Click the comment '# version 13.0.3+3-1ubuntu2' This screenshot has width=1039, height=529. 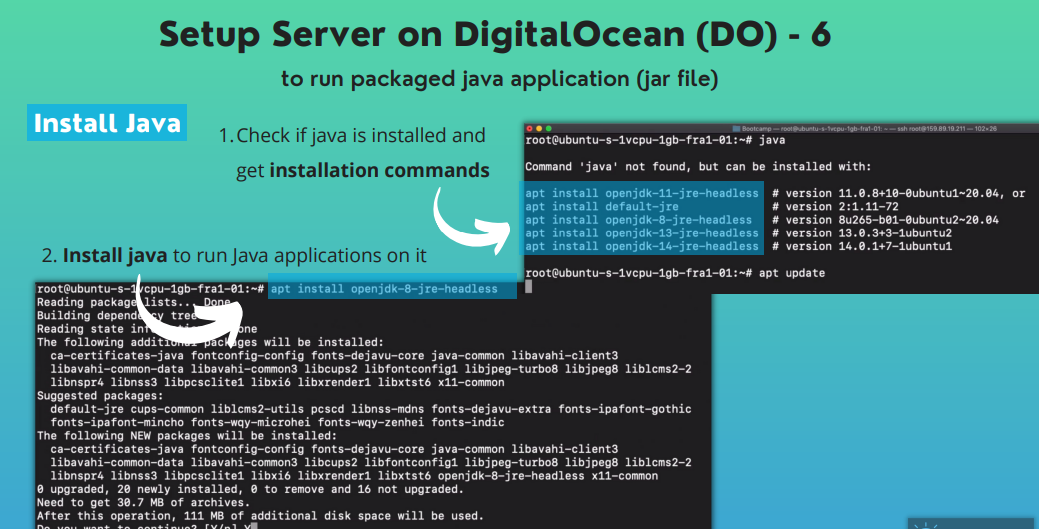861,233
